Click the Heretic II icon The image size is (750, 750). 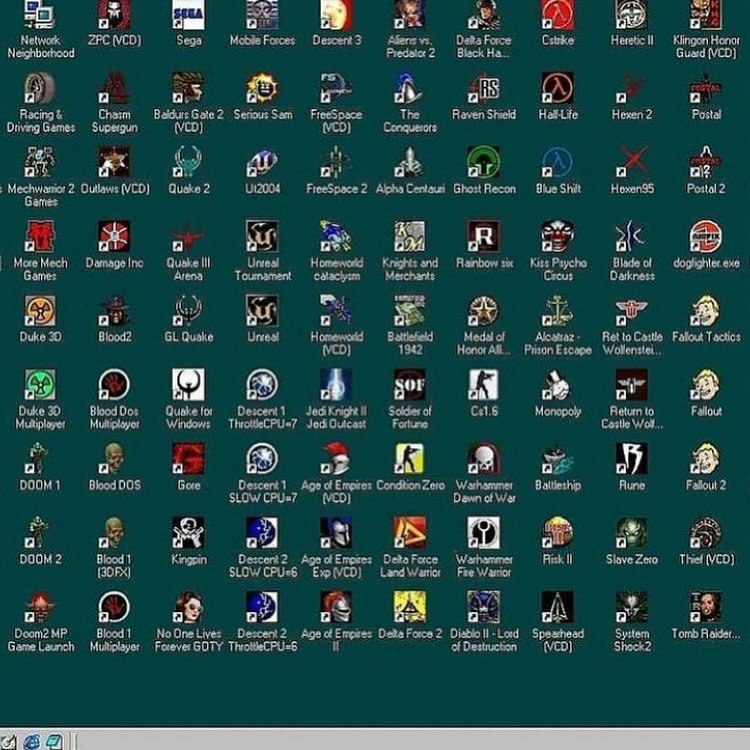click(x=631, y=14)
